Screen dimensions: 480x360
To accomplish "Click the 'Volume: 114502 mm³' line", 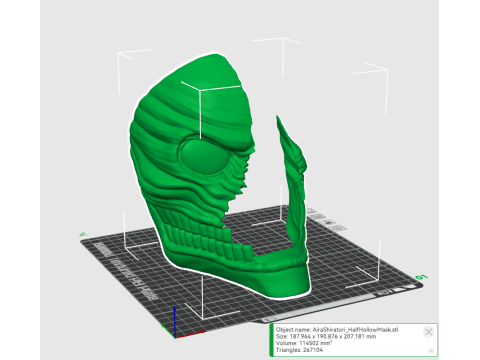I will [304, 343].
